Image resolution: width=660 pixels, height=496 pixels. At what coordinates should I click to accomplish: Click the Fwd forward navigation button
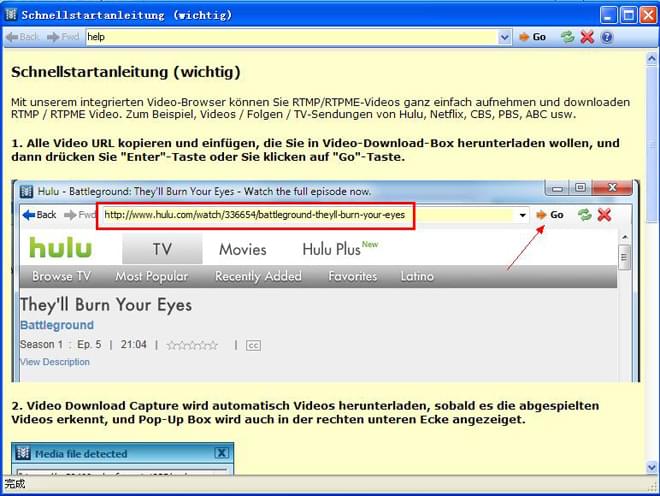pos(63,37)
